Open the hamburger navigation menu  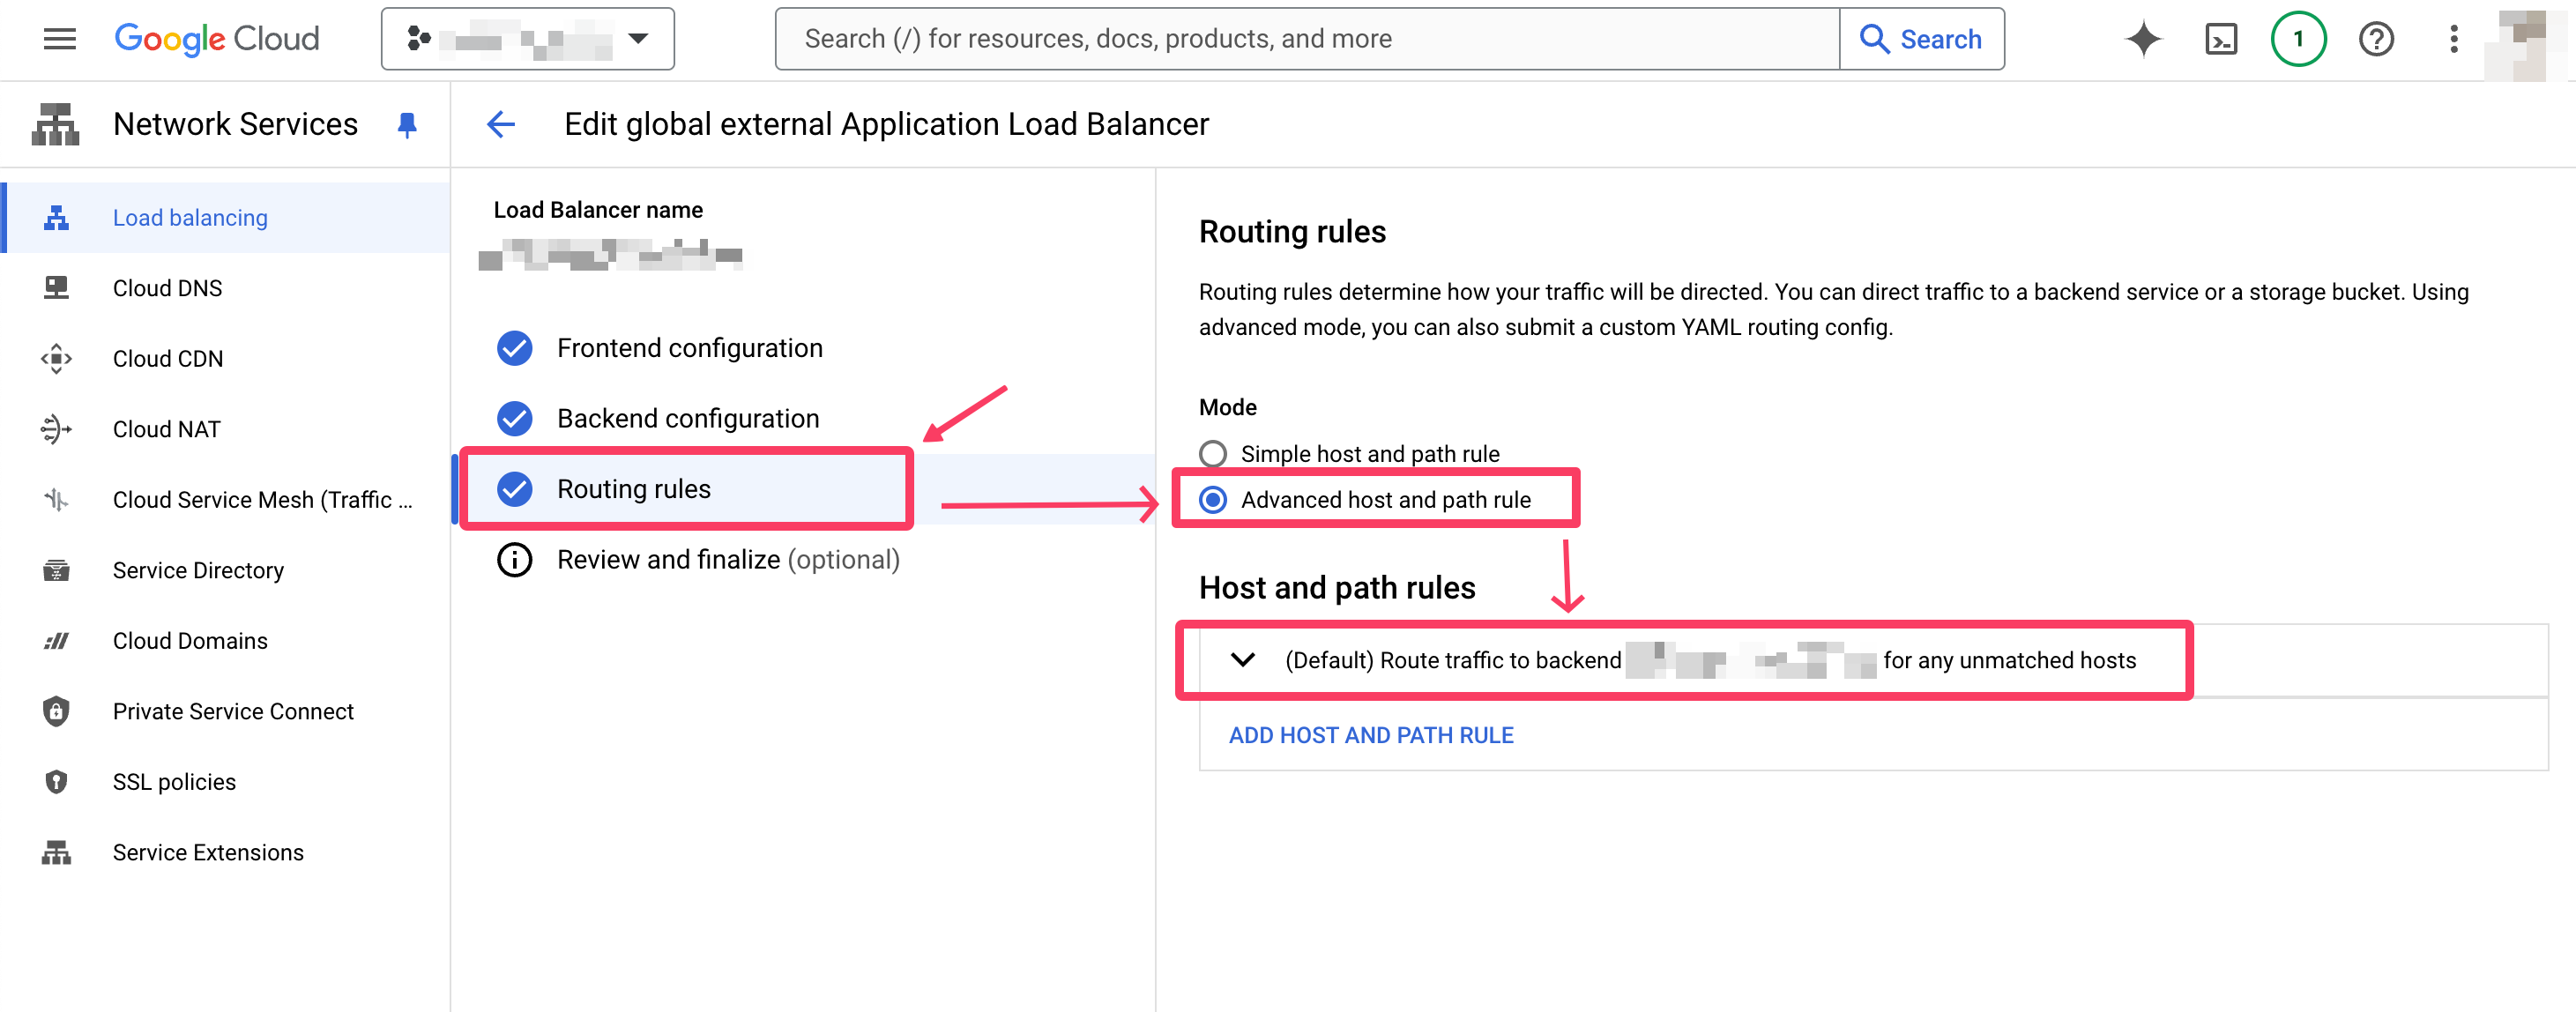pyautogui.click(x=60, y=39)
